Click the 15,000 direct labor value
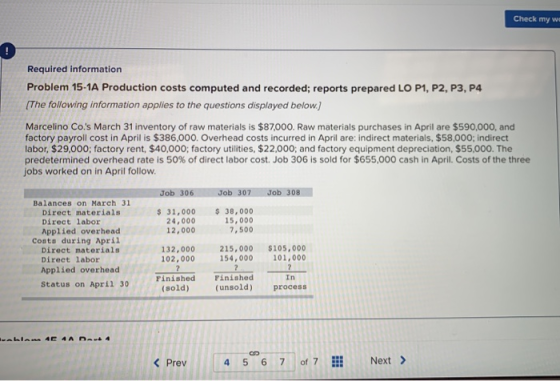The width and height of the screenshot is (560, 381). (239, 221)
